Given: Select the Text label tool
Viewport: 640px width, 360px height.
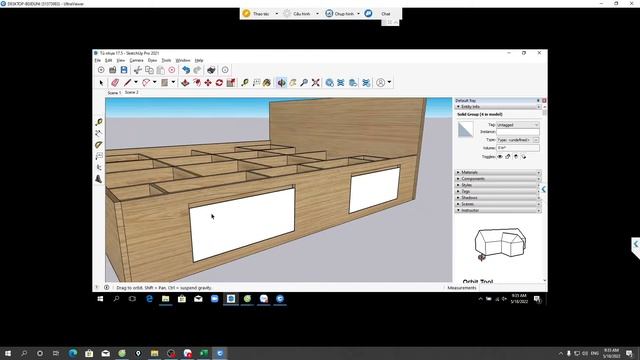Looking at the screenshot, I should [x=256, y=83].
